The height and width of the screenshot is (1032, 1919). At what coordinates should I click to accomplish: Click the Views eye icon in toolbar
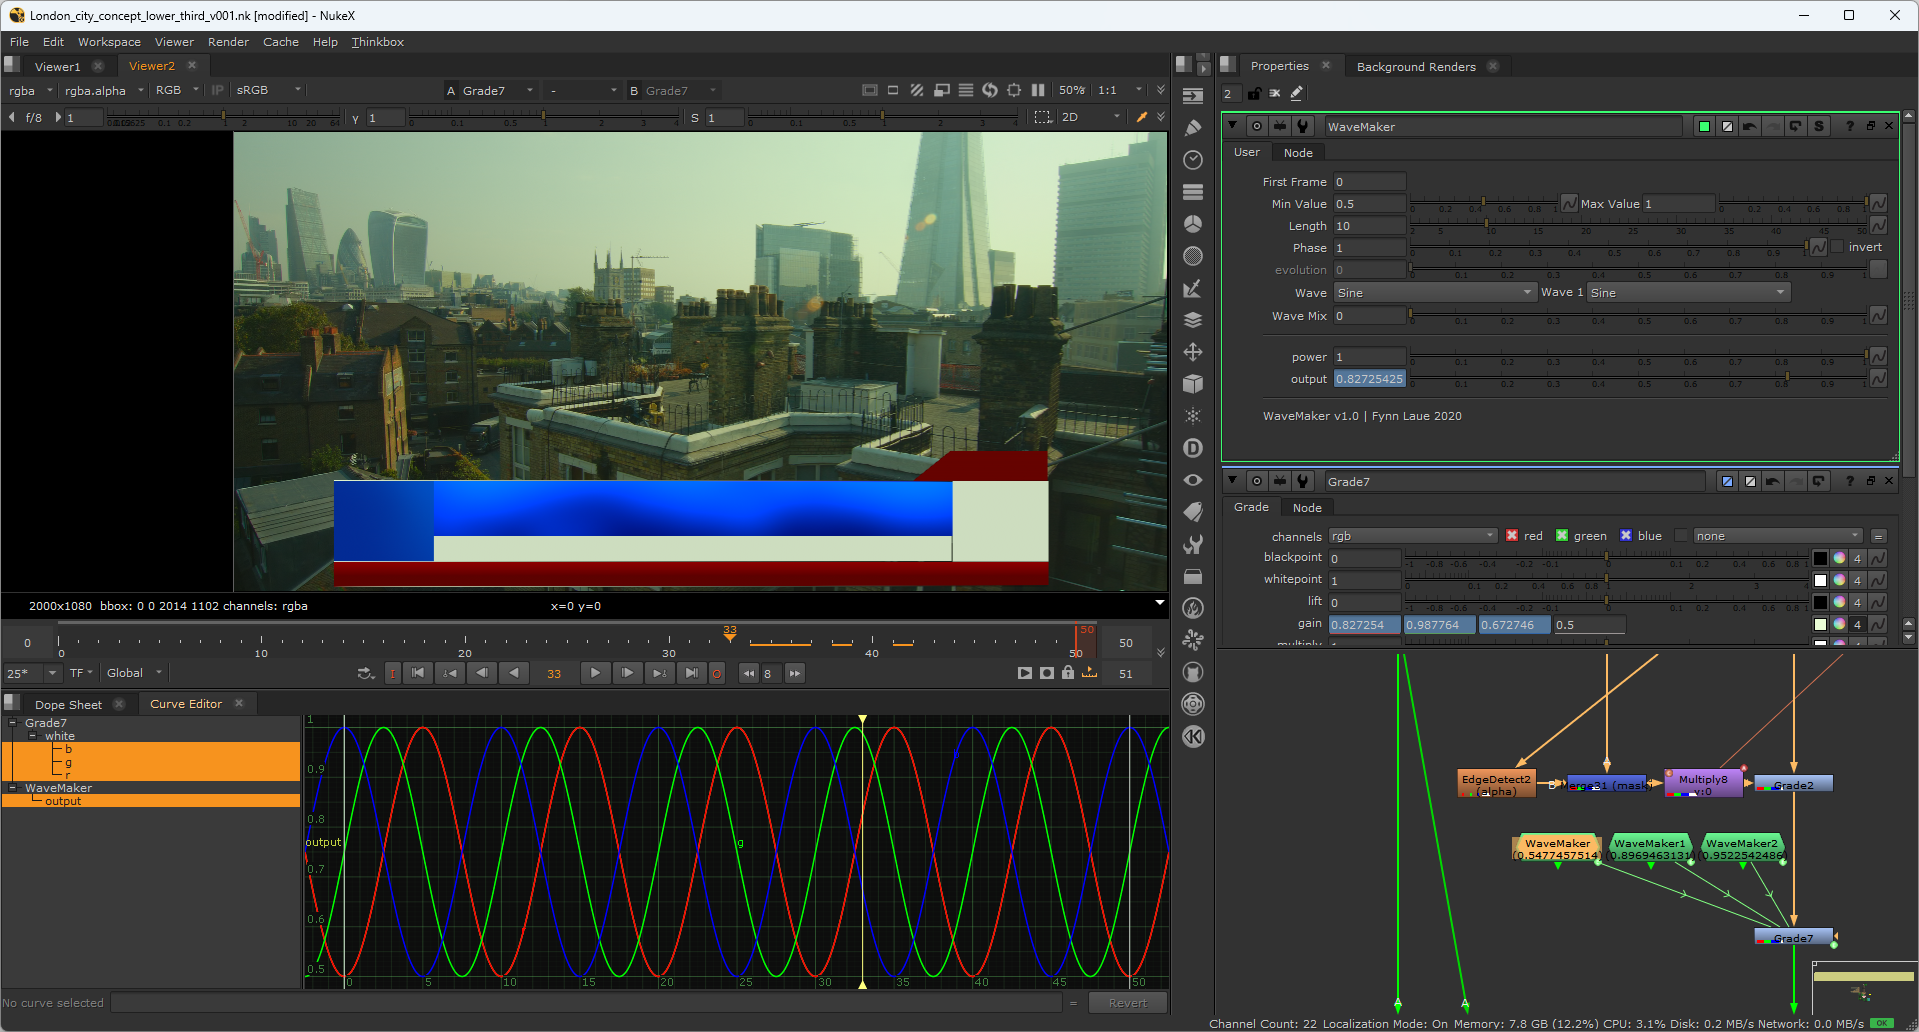1192,480
